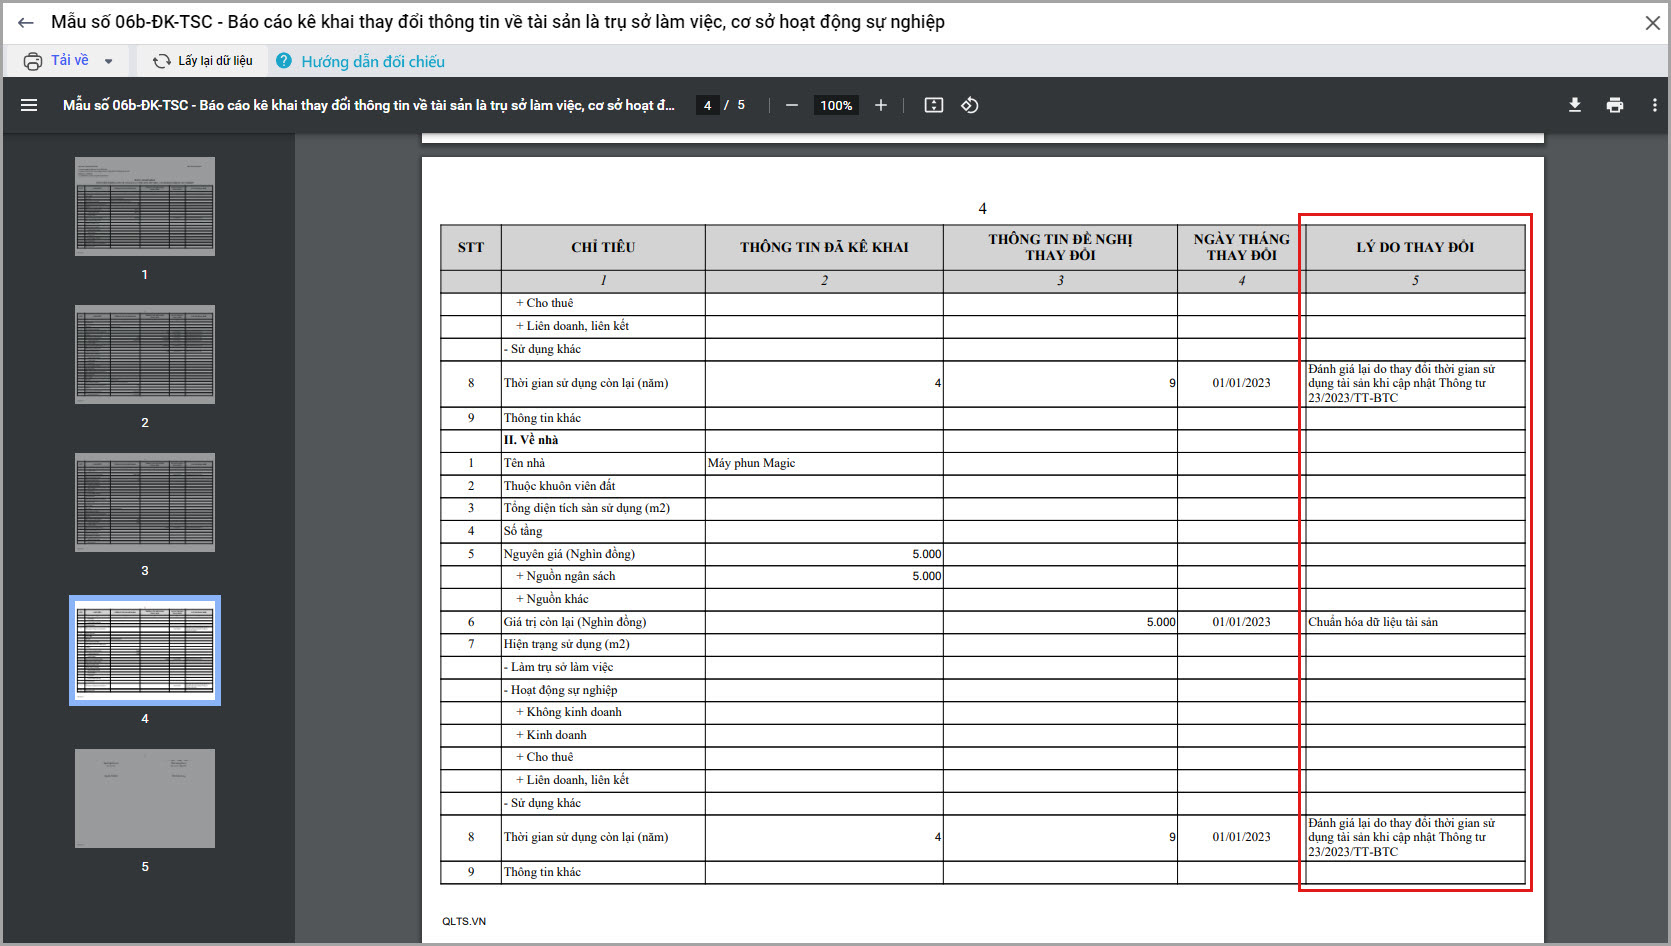The image size is (1671, 946).
Task: Open page 3 thumbnail in sidebar
Action: point(145,502)
